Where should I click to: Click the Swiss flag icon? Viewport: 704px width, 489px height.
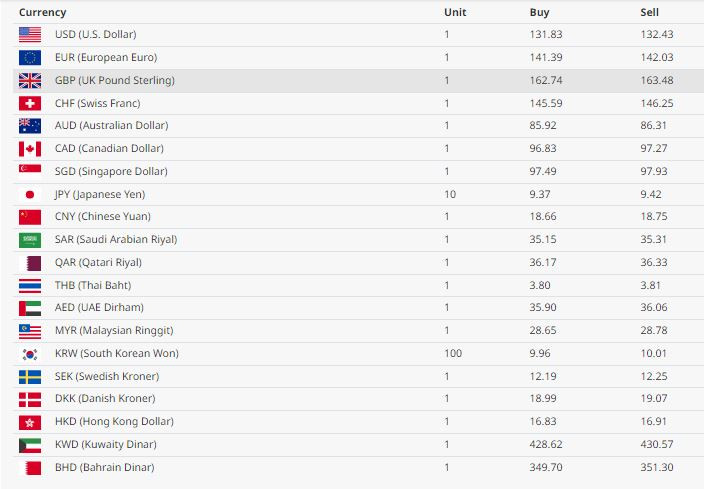[30, 104]
